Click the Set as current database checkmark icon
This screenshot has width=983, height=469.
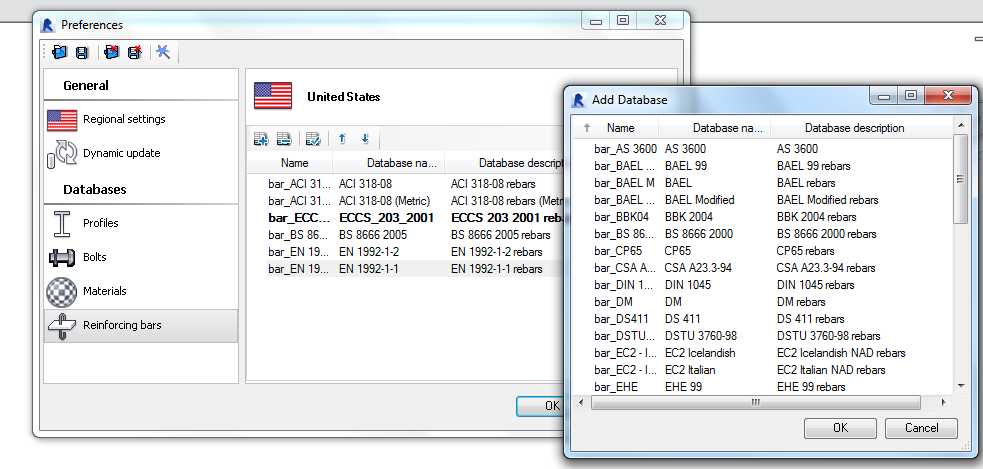pyautogui.click(x=313, y=139)
